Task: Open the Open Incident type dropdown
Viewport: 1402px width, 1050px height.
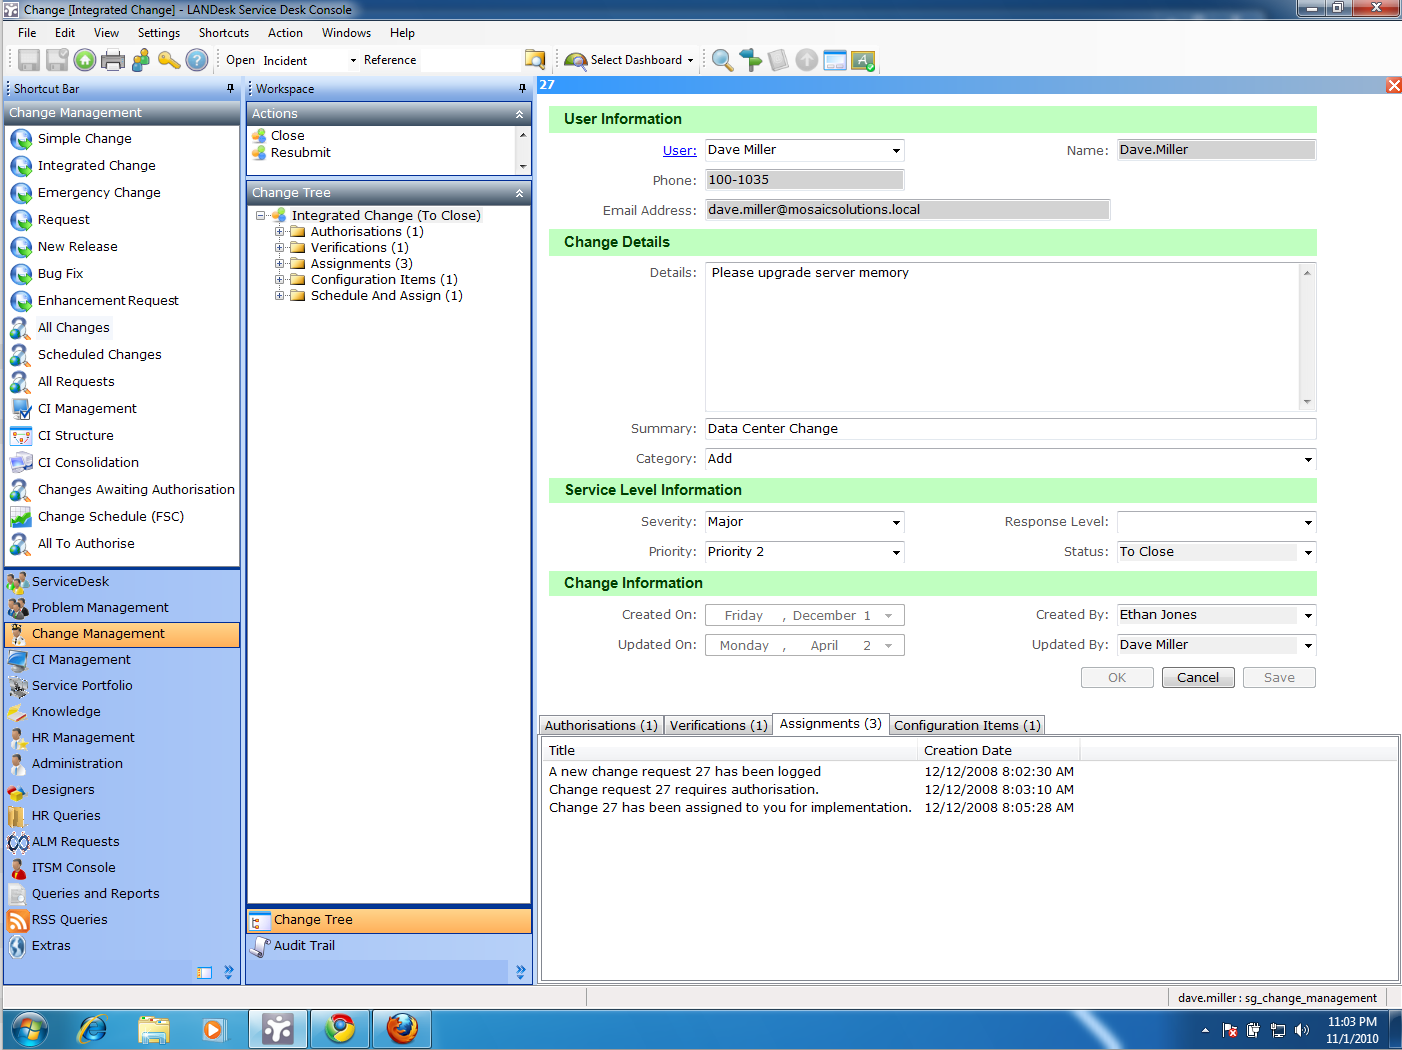Action: pyautogui.click(x=353, y=61)
